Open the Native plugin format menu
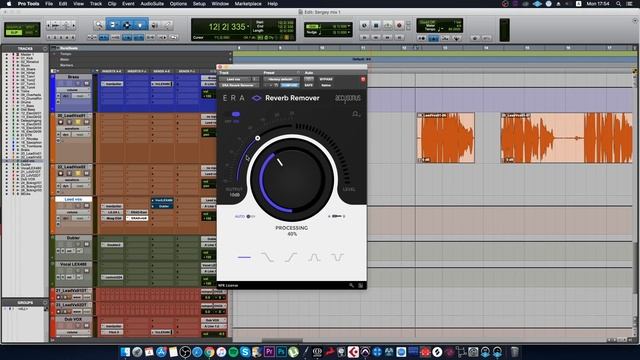 326,85
